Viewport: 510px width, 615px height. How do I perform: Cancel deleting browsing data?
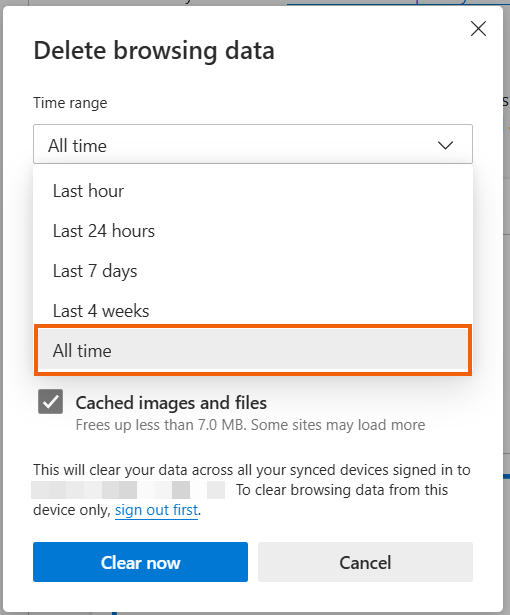pyautogui.click(x=365, y=562)
